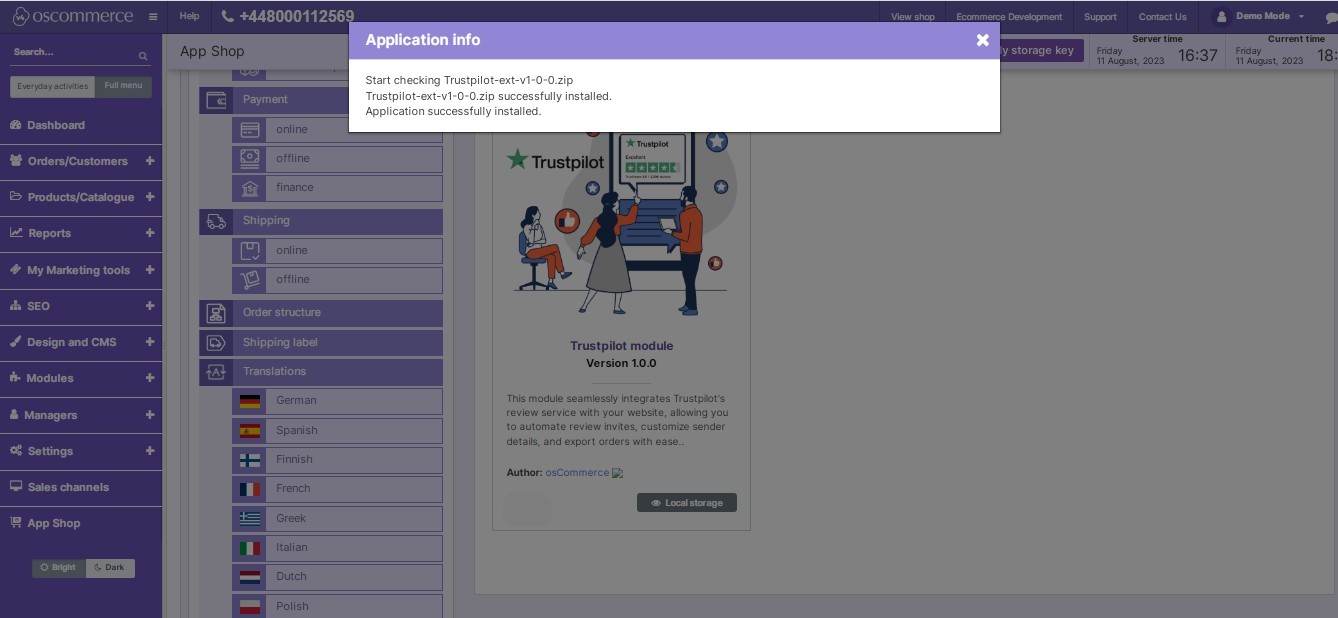Open View shop in the top bar
The height and width of the screenshot is (618, 1338).
[x=913, y=17]
